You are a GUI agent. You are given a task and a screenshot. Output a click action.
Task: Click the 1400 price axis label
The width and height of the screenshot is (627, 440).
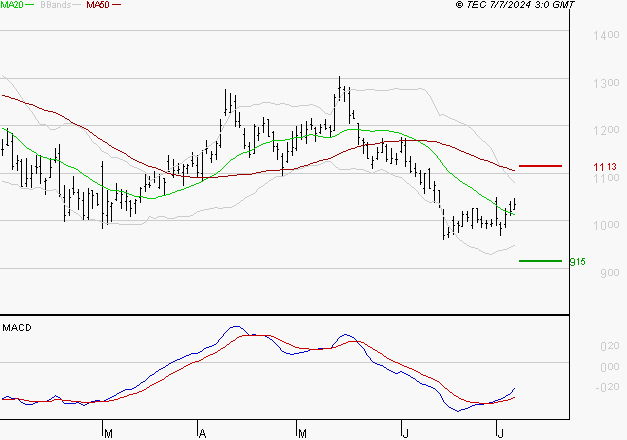606,35
